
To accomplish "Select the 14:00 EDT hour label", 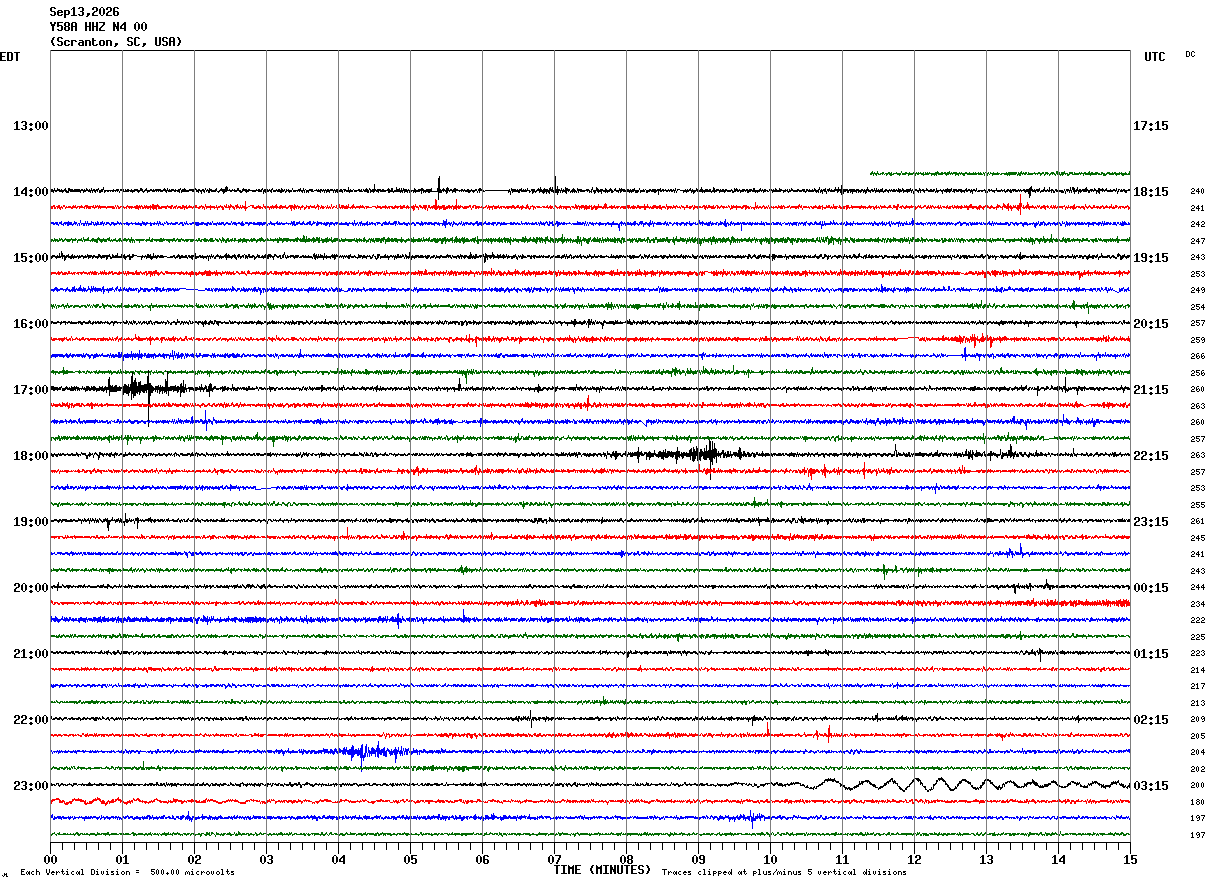I will click(31, 192).
